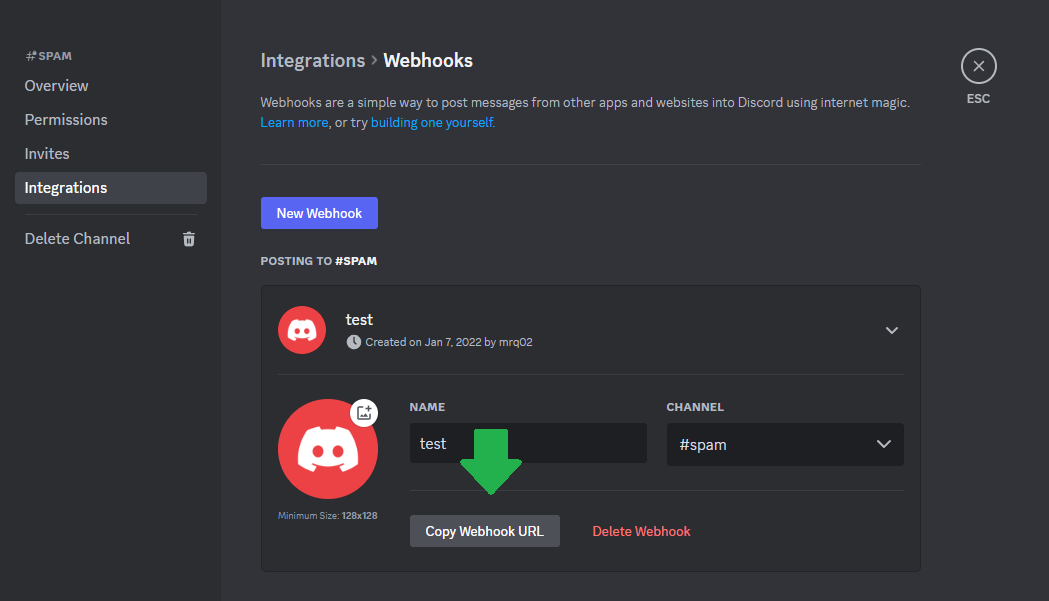1049x601 pixels.
Task: Open the Overview settings page
Action: (56, 86)
